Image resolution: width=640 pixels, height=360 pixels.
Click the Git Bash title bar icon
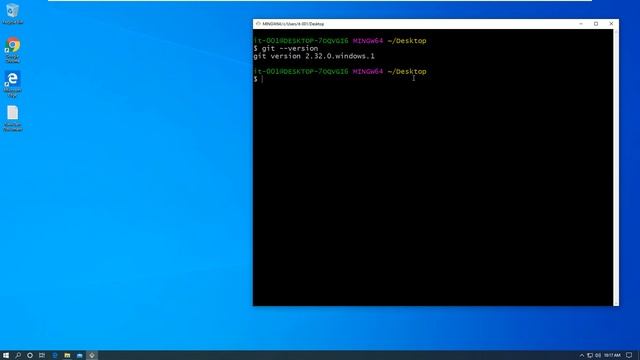pos(258,24)
